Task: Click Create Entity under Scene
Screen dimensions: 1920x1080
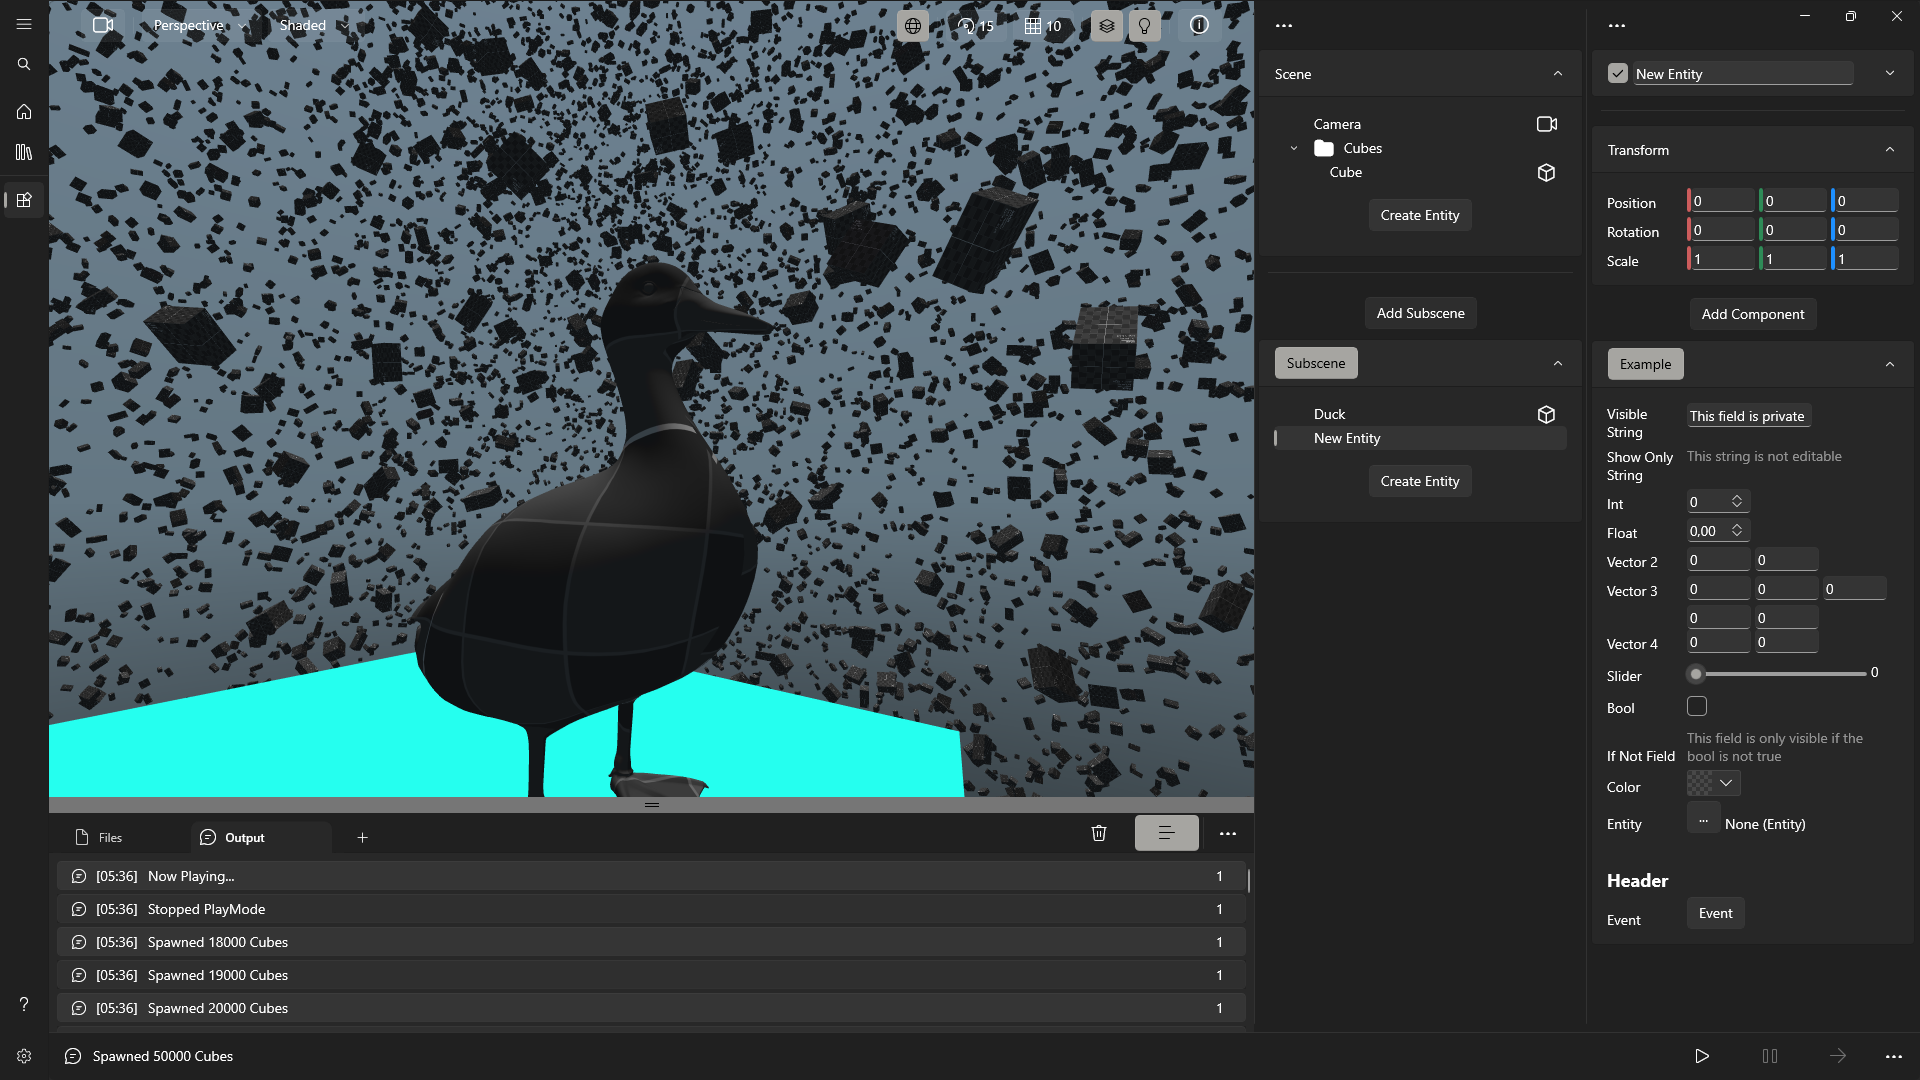Action: [1420, 216]
